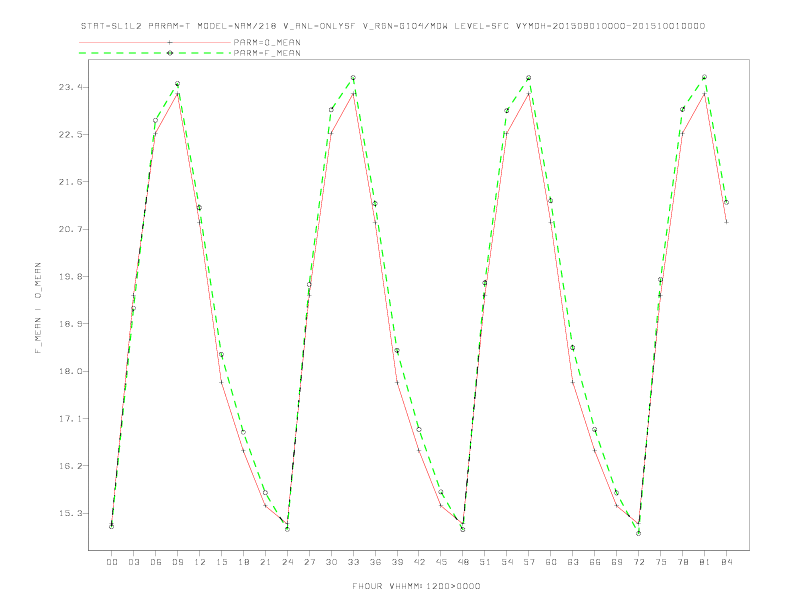Click the y-axis tick value 17.1
This screenshot has width=792, height=612.
[70, 419]
